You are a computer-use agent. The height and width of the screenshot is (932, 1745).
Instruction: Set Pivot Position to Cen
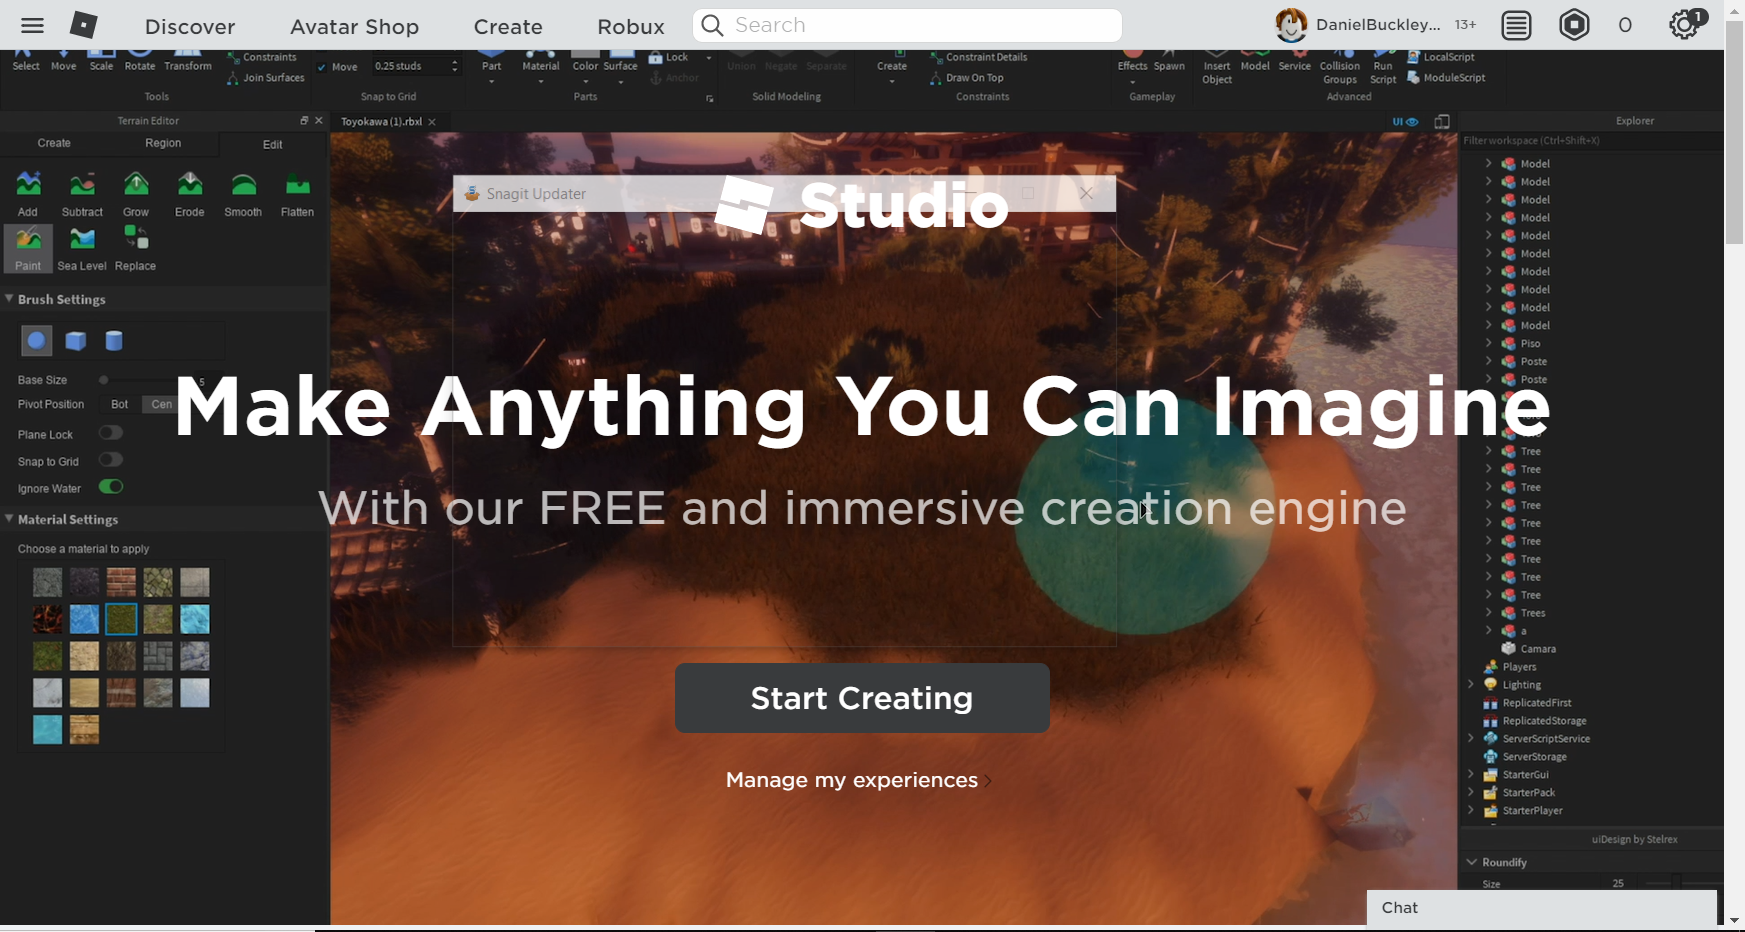[x=160, y=404]
